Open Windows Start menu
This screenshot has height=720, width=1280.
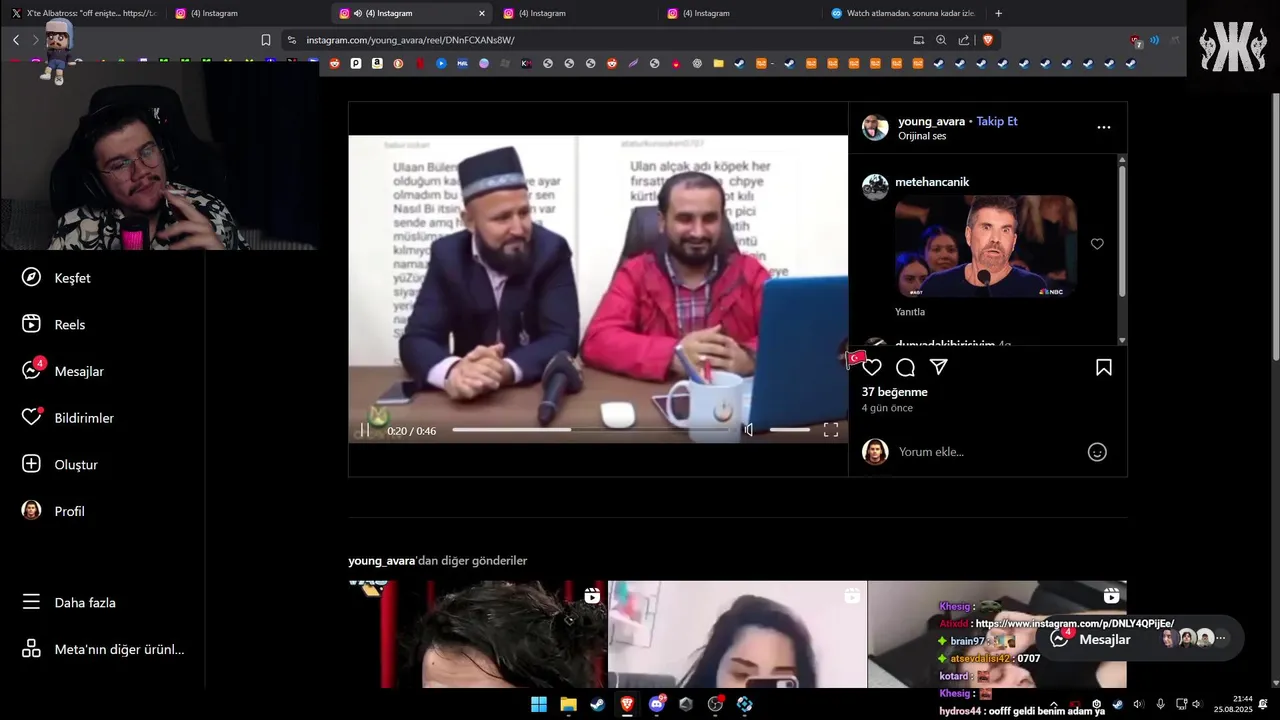(538, 704)
